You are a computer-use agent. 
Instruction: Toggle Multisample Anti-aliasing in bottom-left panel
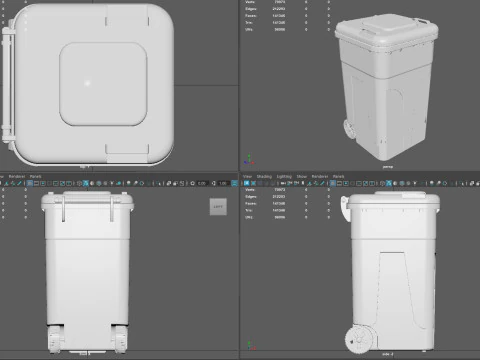point(142,183)
